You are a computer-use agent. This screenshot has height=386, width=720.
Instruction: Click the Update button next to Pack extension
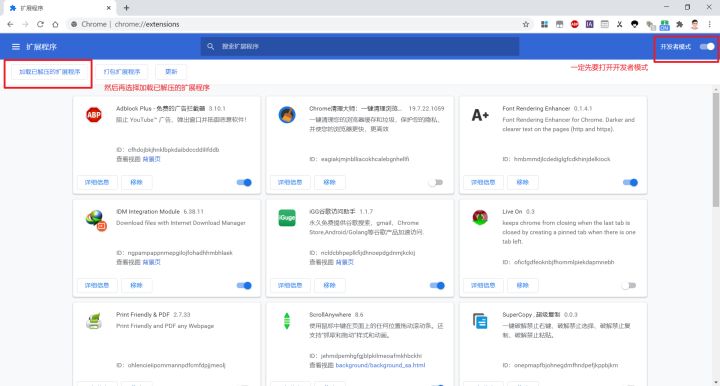pyautogui.click(x=171, y=72)
